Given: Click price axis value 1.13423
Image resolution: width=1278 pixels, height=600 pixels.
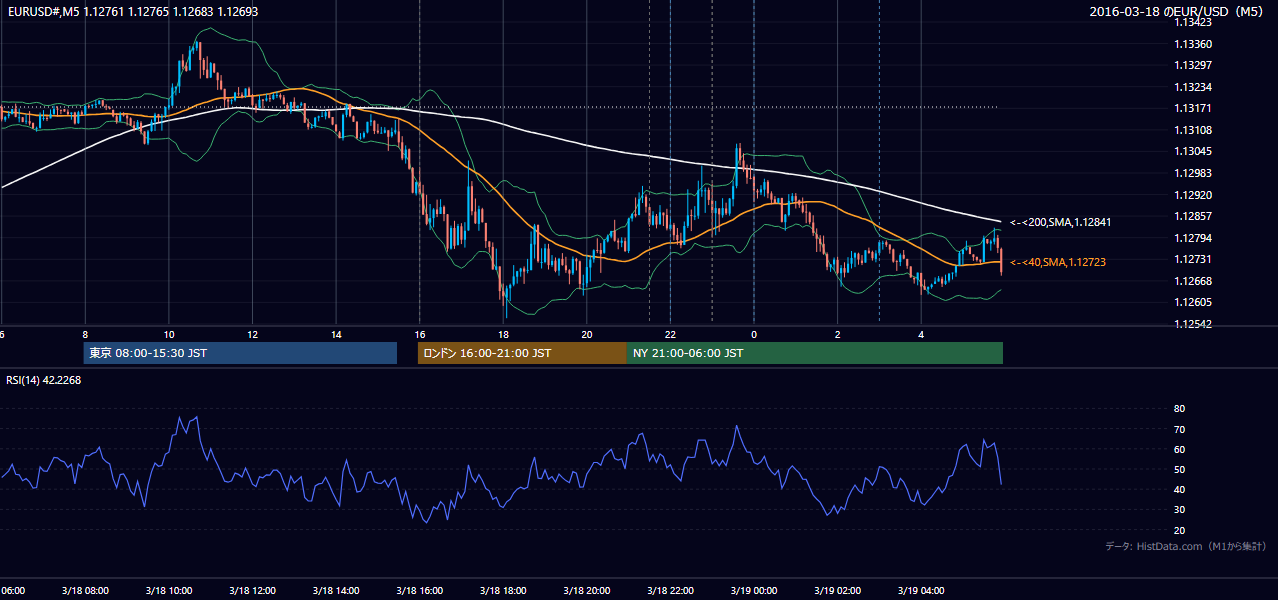Looking at the screenshot, I should [1193, 22].
